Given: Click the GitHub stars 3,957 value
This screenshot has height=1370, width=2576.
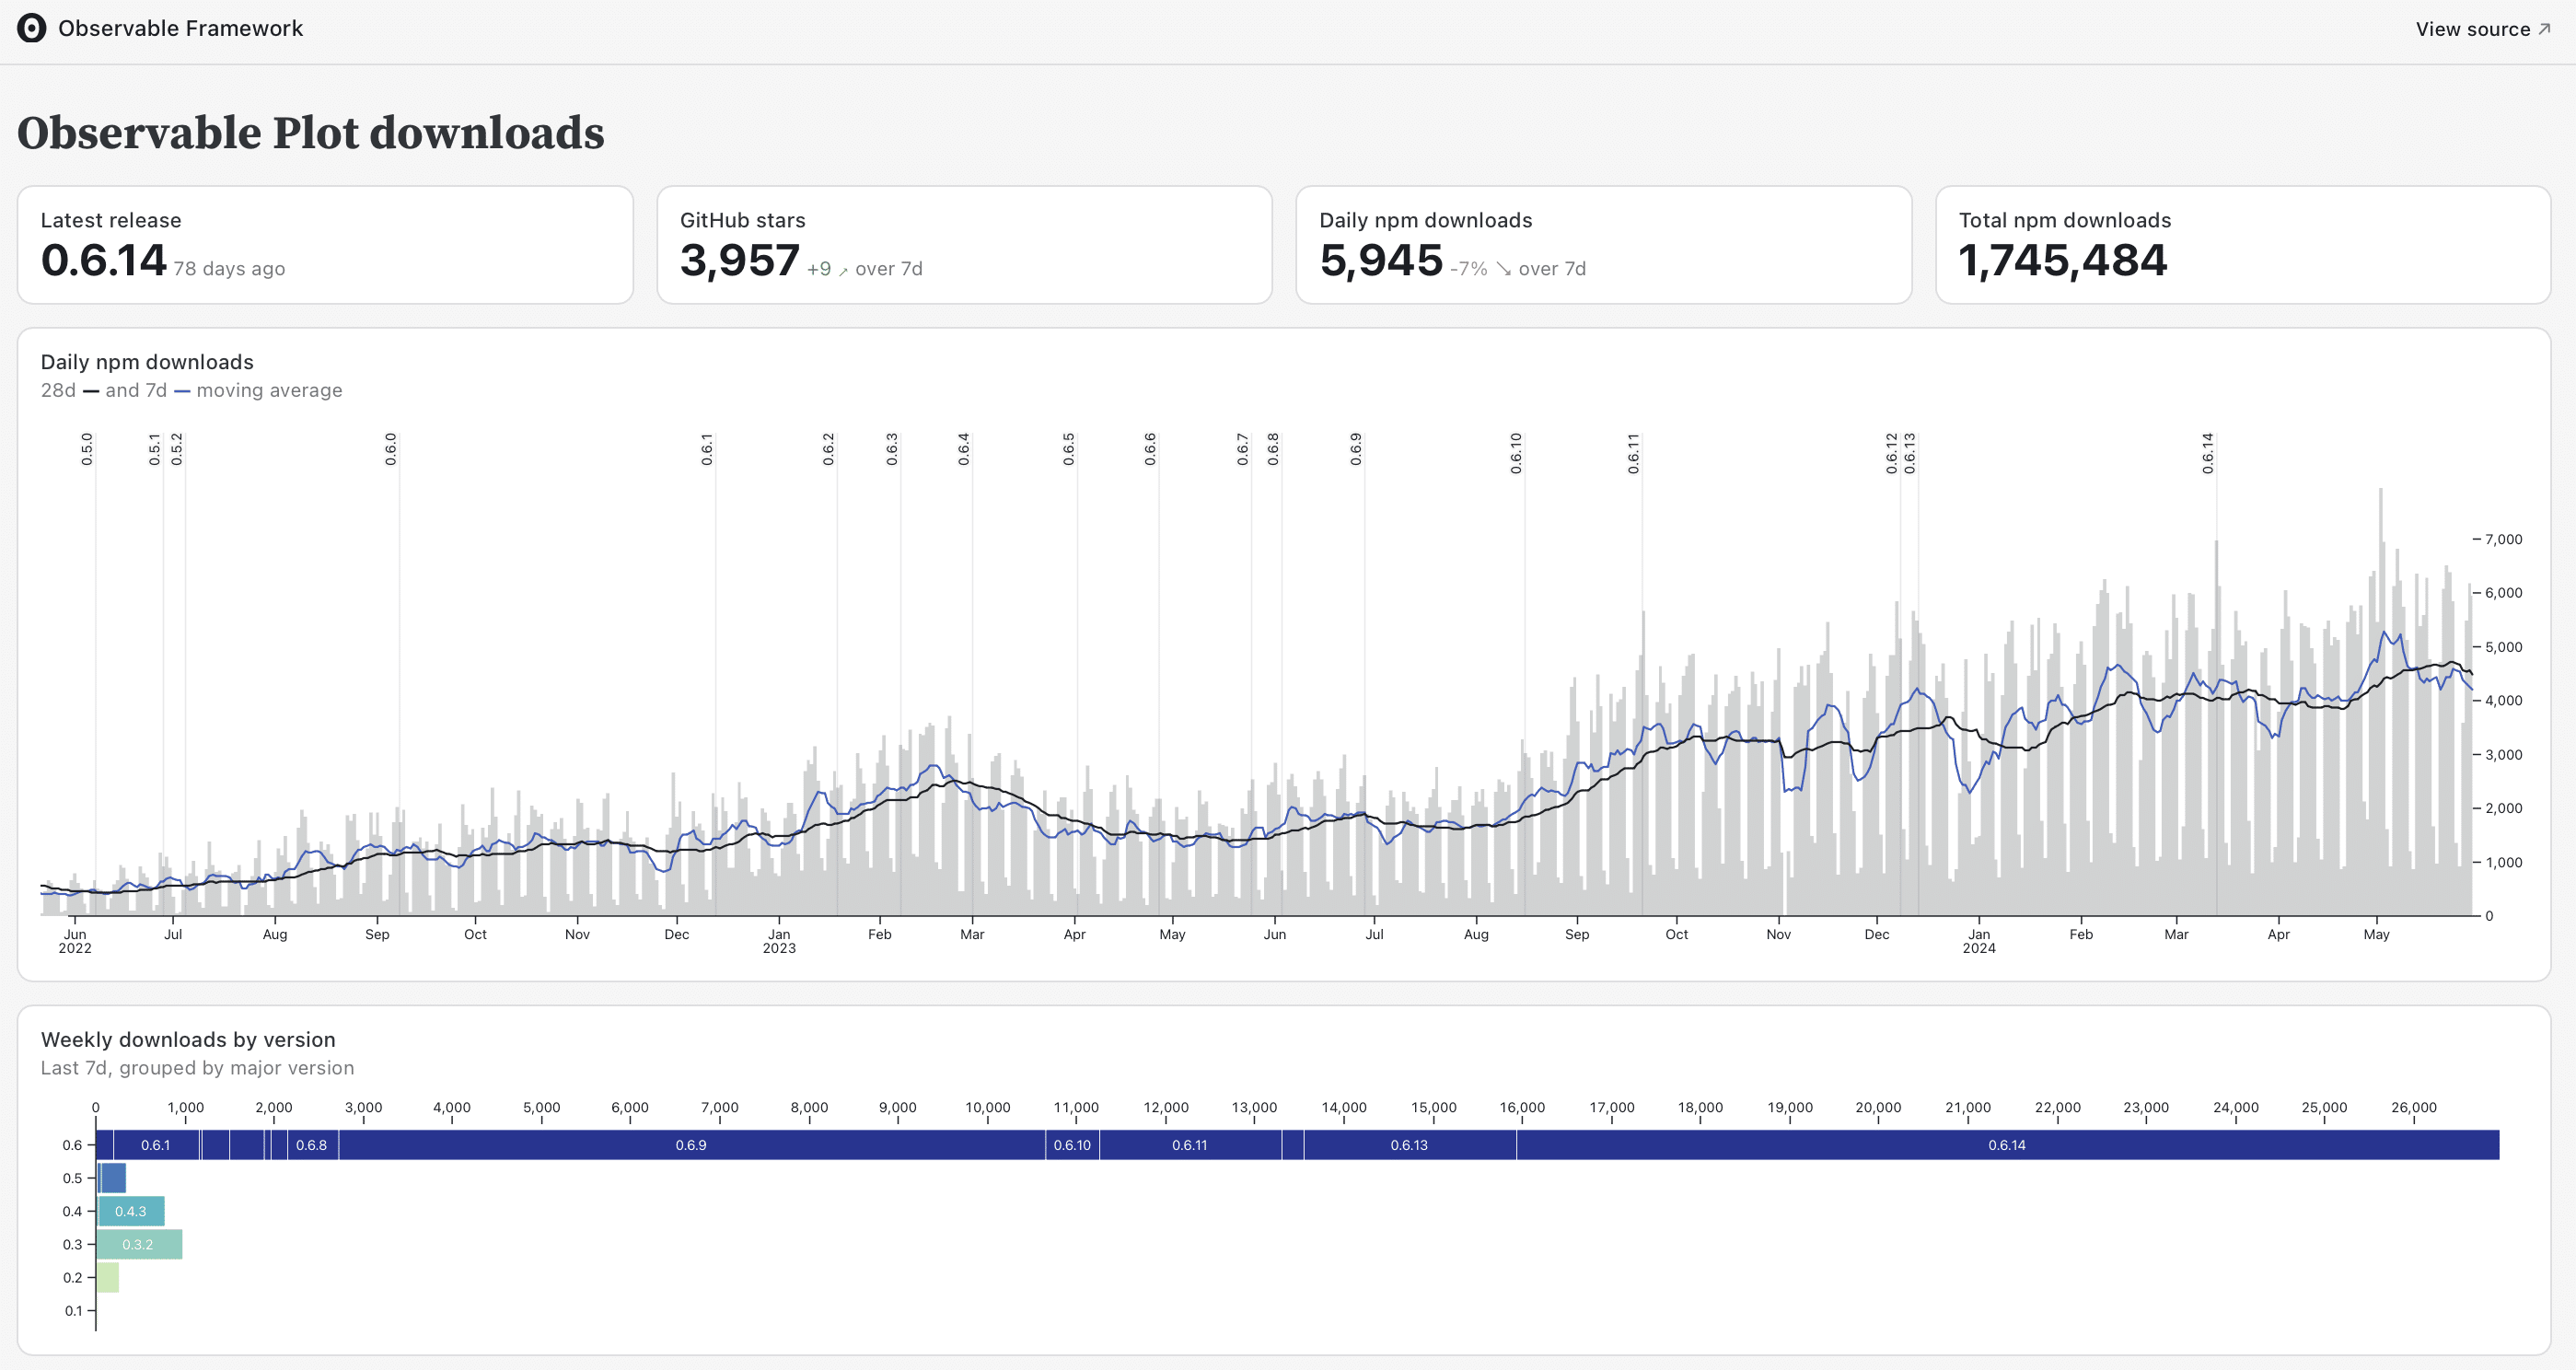Looking at the screenshot, I should (740, 260).
